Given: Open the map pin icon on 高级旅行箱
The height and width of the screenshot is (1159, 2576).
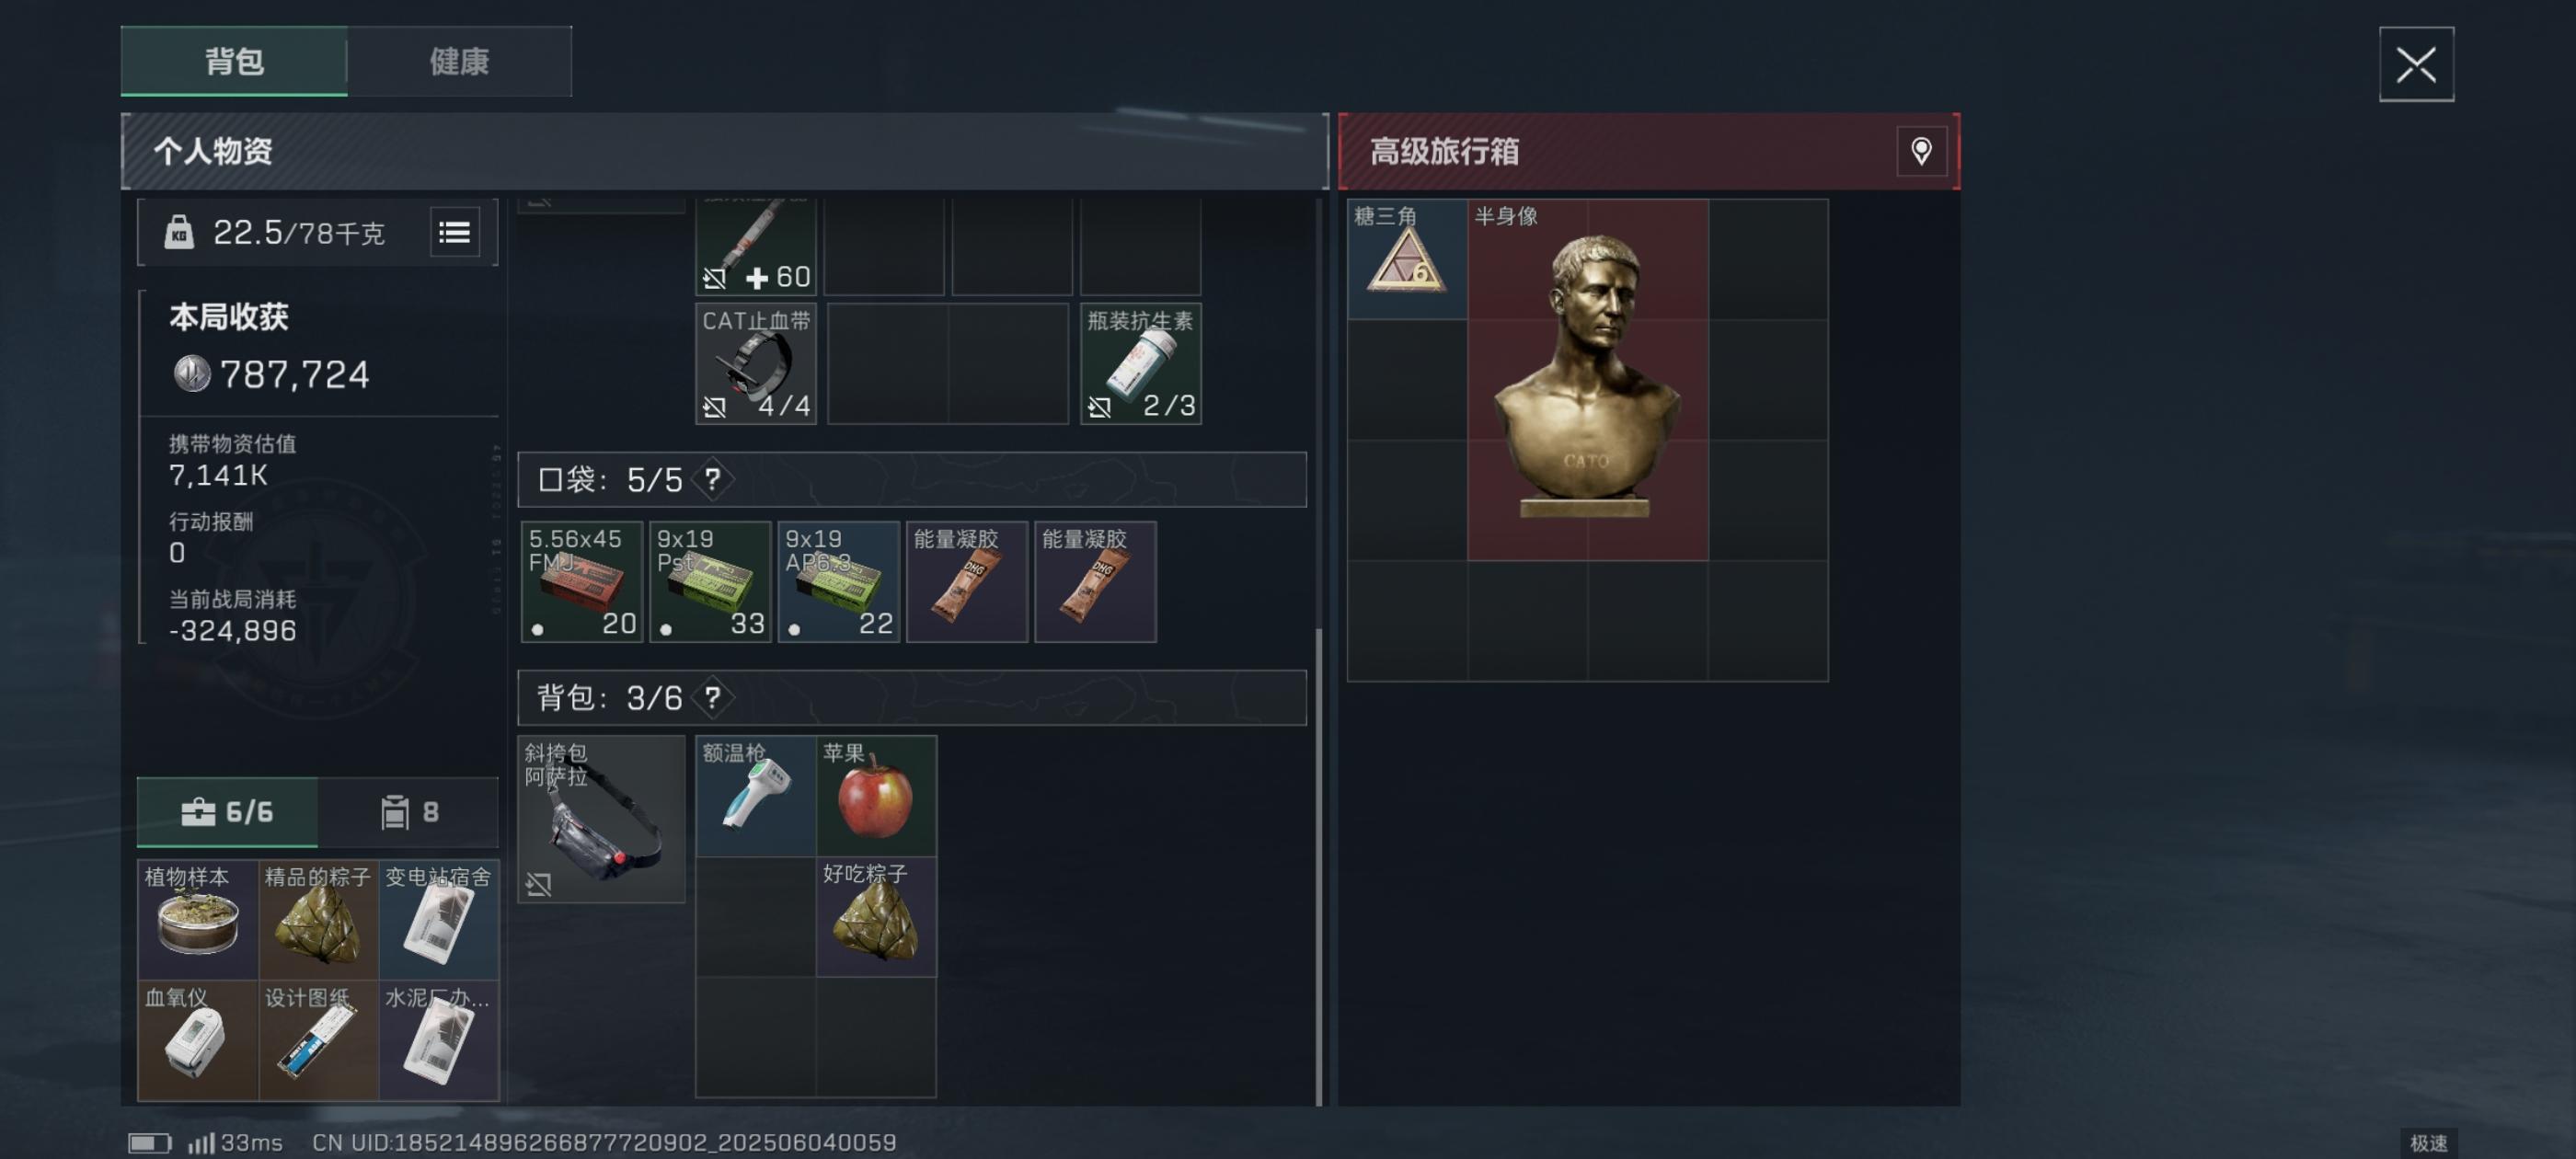Looking at the screenshot, I should coord(1921,152).
